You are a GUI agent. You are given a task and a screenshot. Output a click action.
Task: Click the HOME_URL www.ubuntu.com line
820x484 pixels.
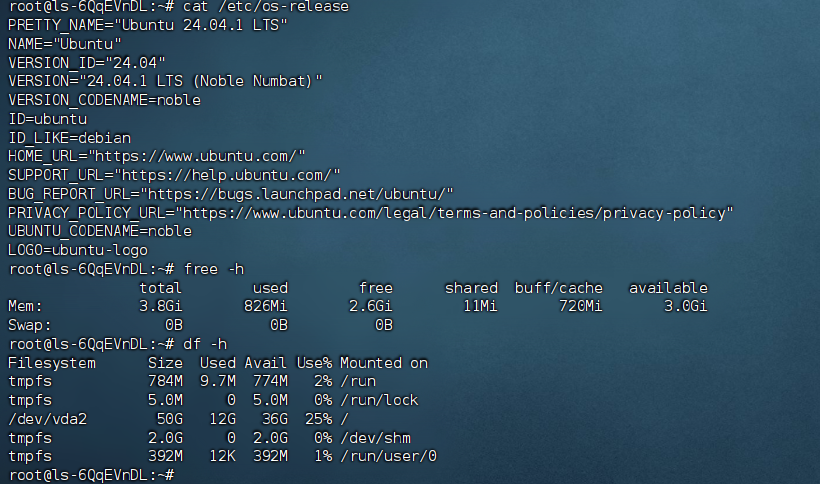[x=156, y=156]
